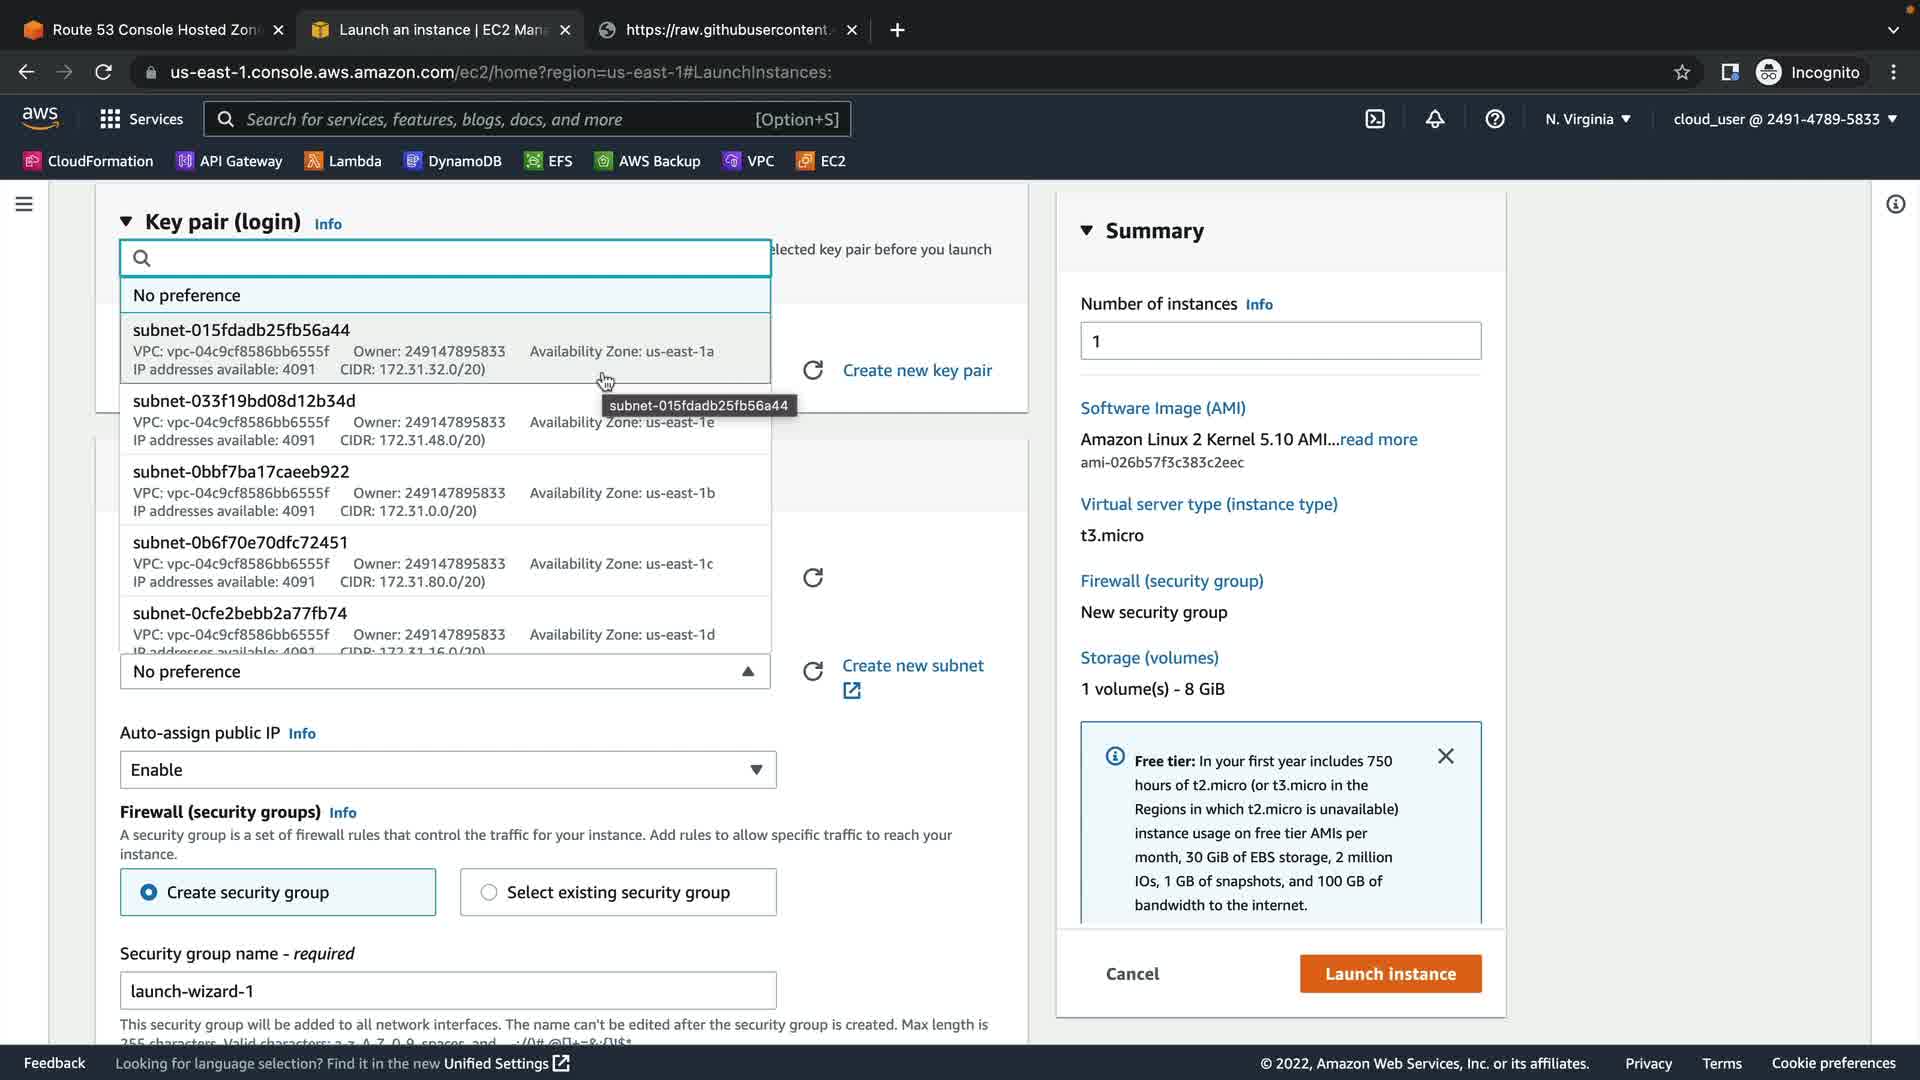Open the notifications bell
The height and width of the screenshot is (1080, 1920).
pos(1435,119)
